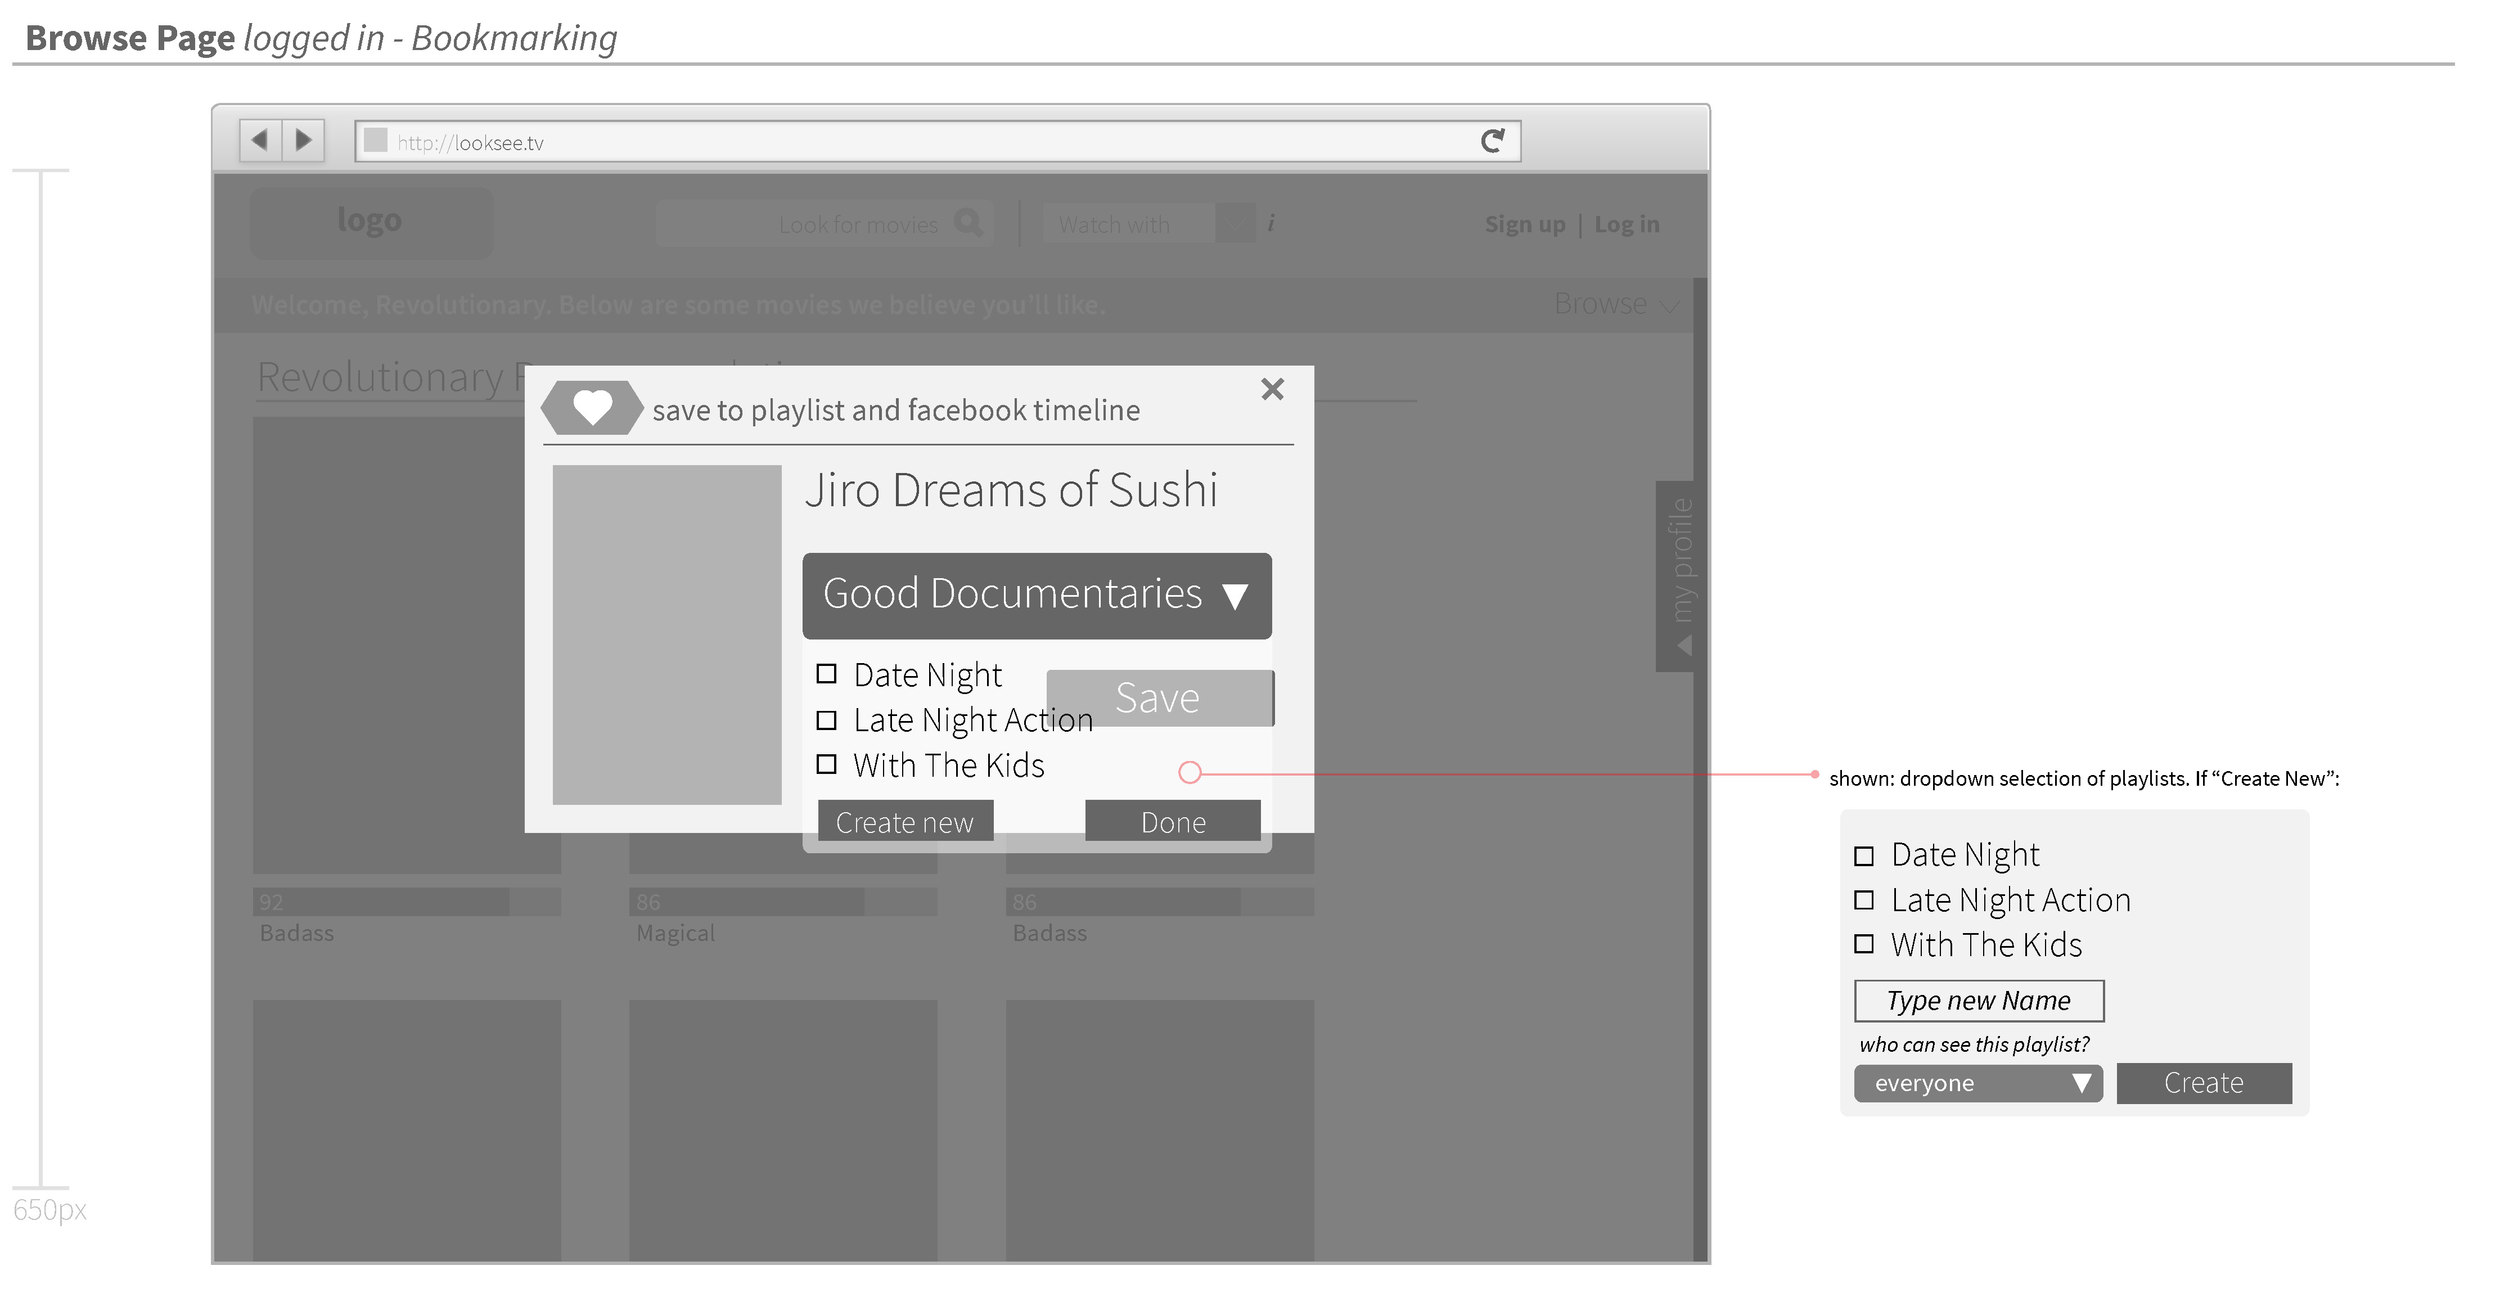Reload the page with the refresh icon
This screenshot has height=1297, width=2500.
tap(1492, 141)
